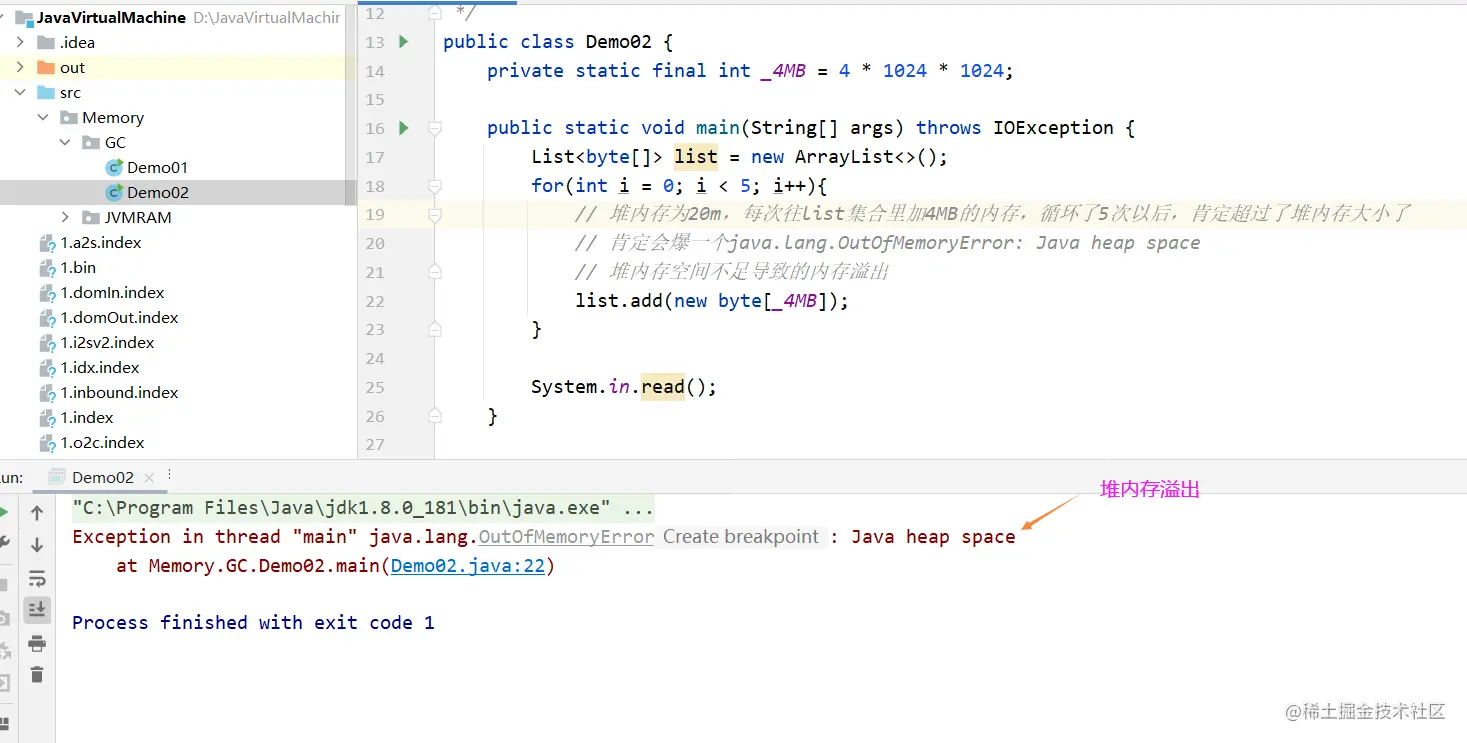Expand the .idea folder
The image size is (1467, 743).
pyautogui.click(x=20, y=42)
